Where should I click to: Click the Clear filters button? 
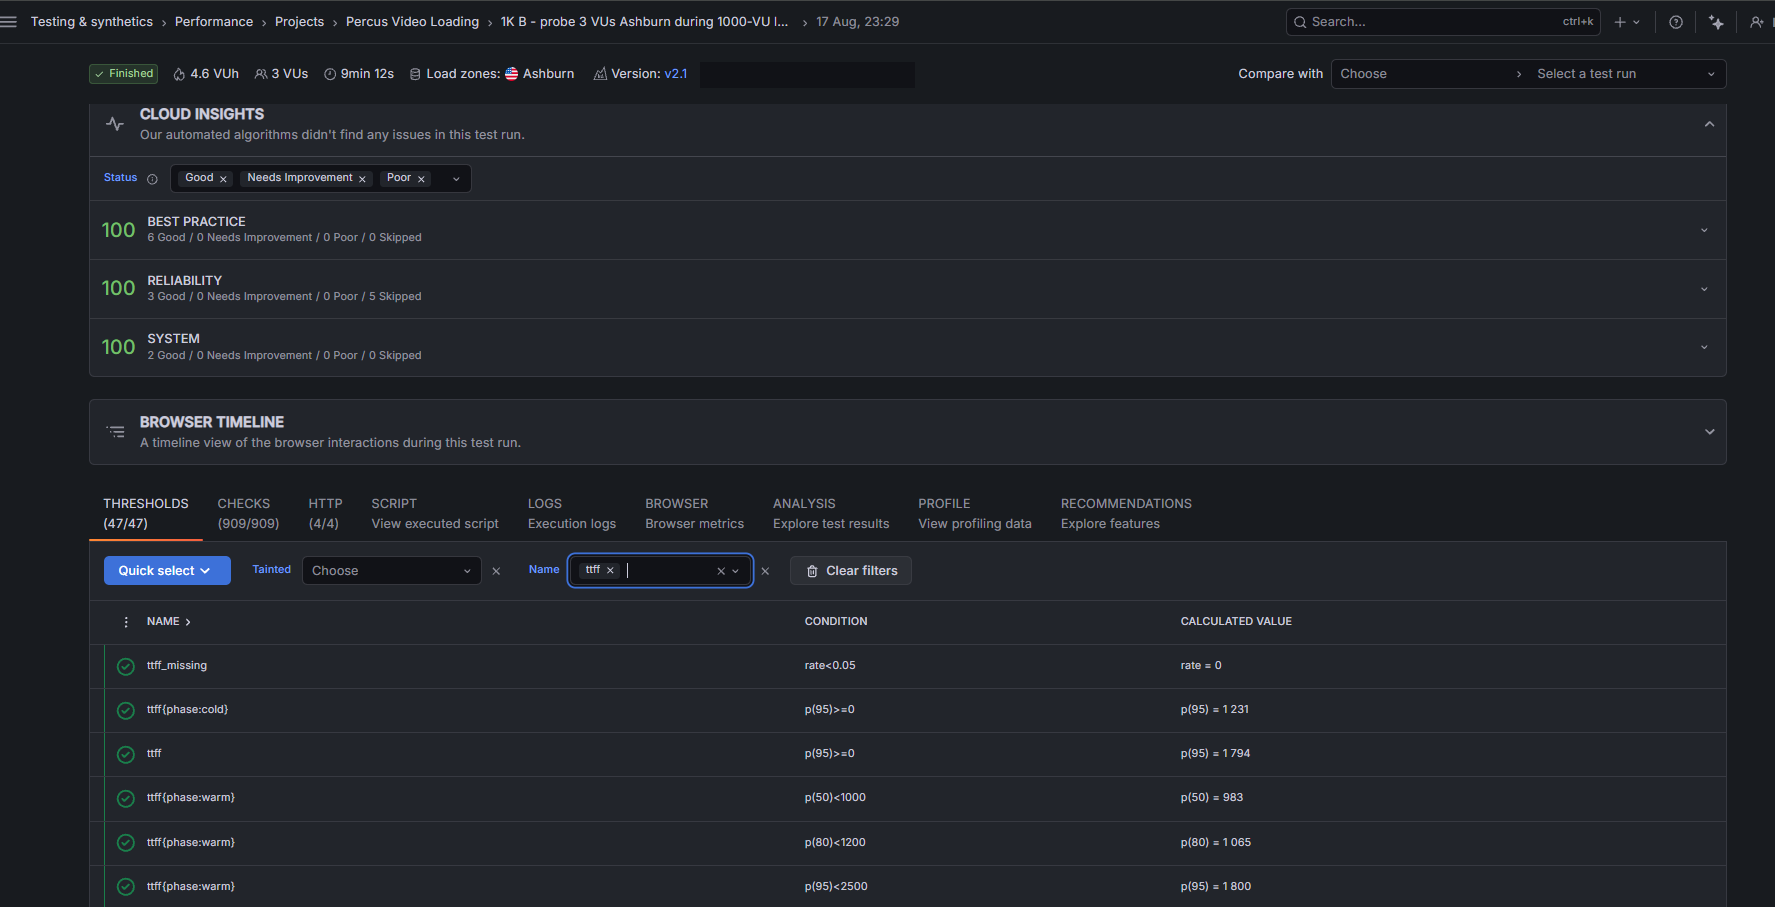[x=851, y=571]
